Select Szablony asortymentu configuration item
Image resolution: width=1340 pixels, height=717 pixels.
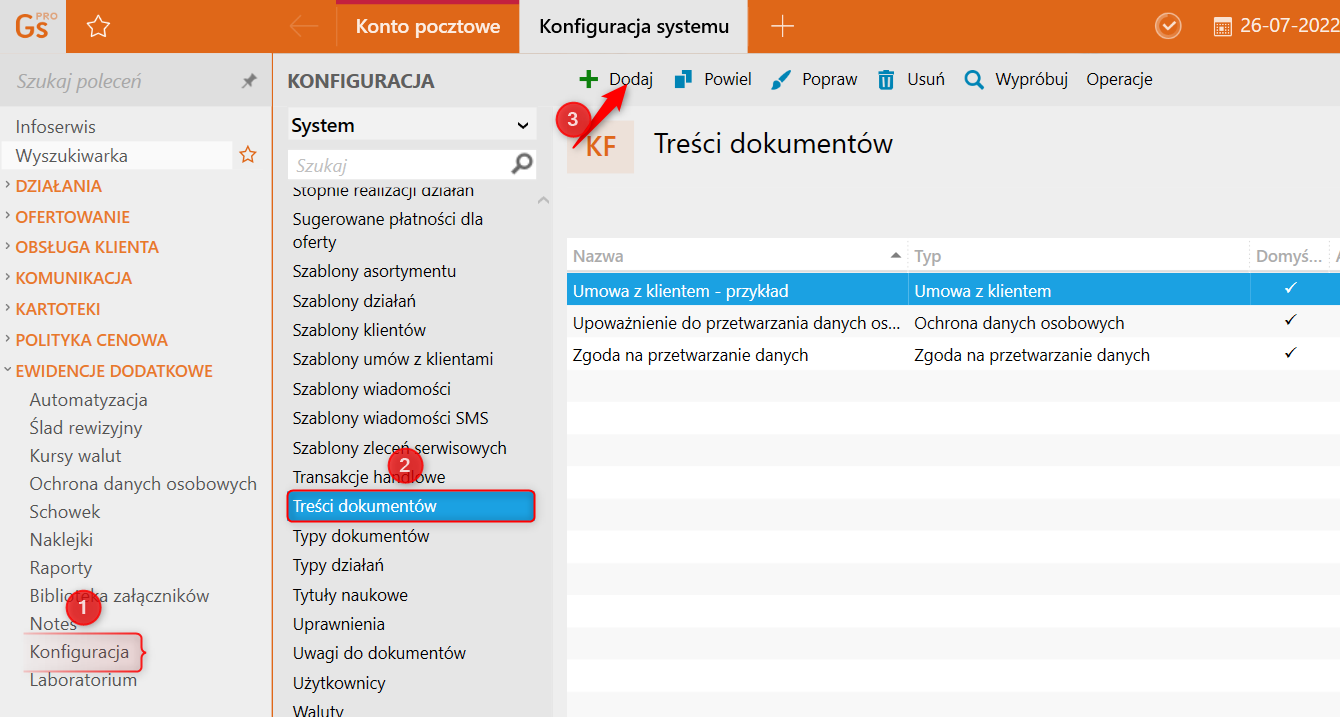click(x=374, y=271)
